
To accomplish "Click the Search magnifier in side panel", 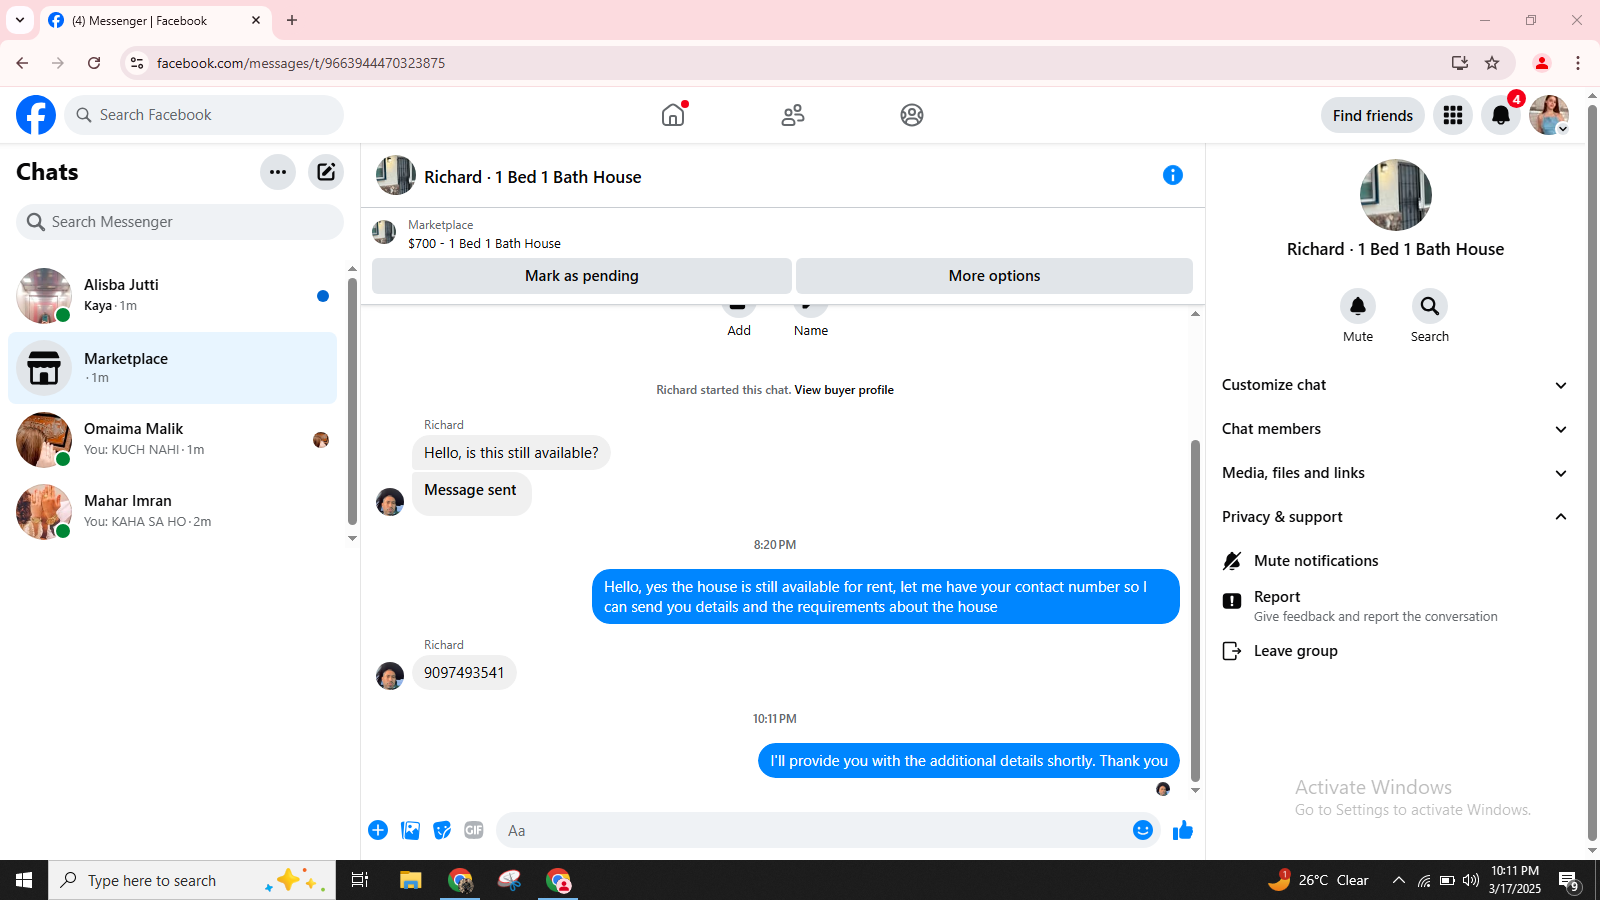I will click(x=1430, y=306).
